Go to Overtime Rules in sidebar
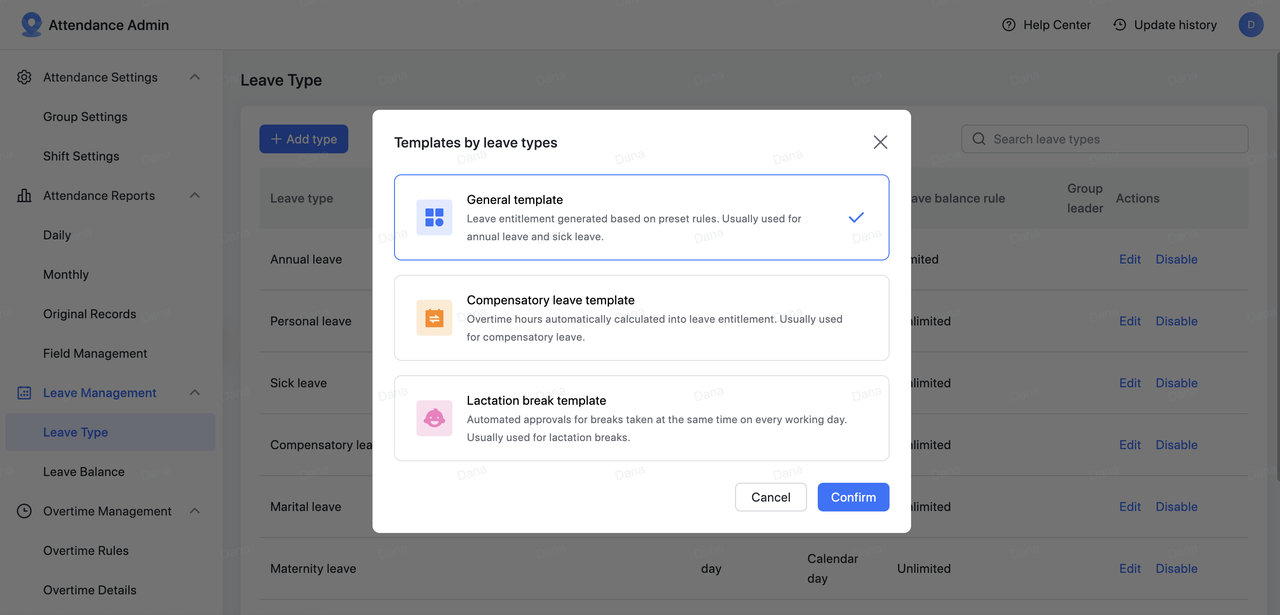Viewport: 1280px width, 615px height. (86, 551)
